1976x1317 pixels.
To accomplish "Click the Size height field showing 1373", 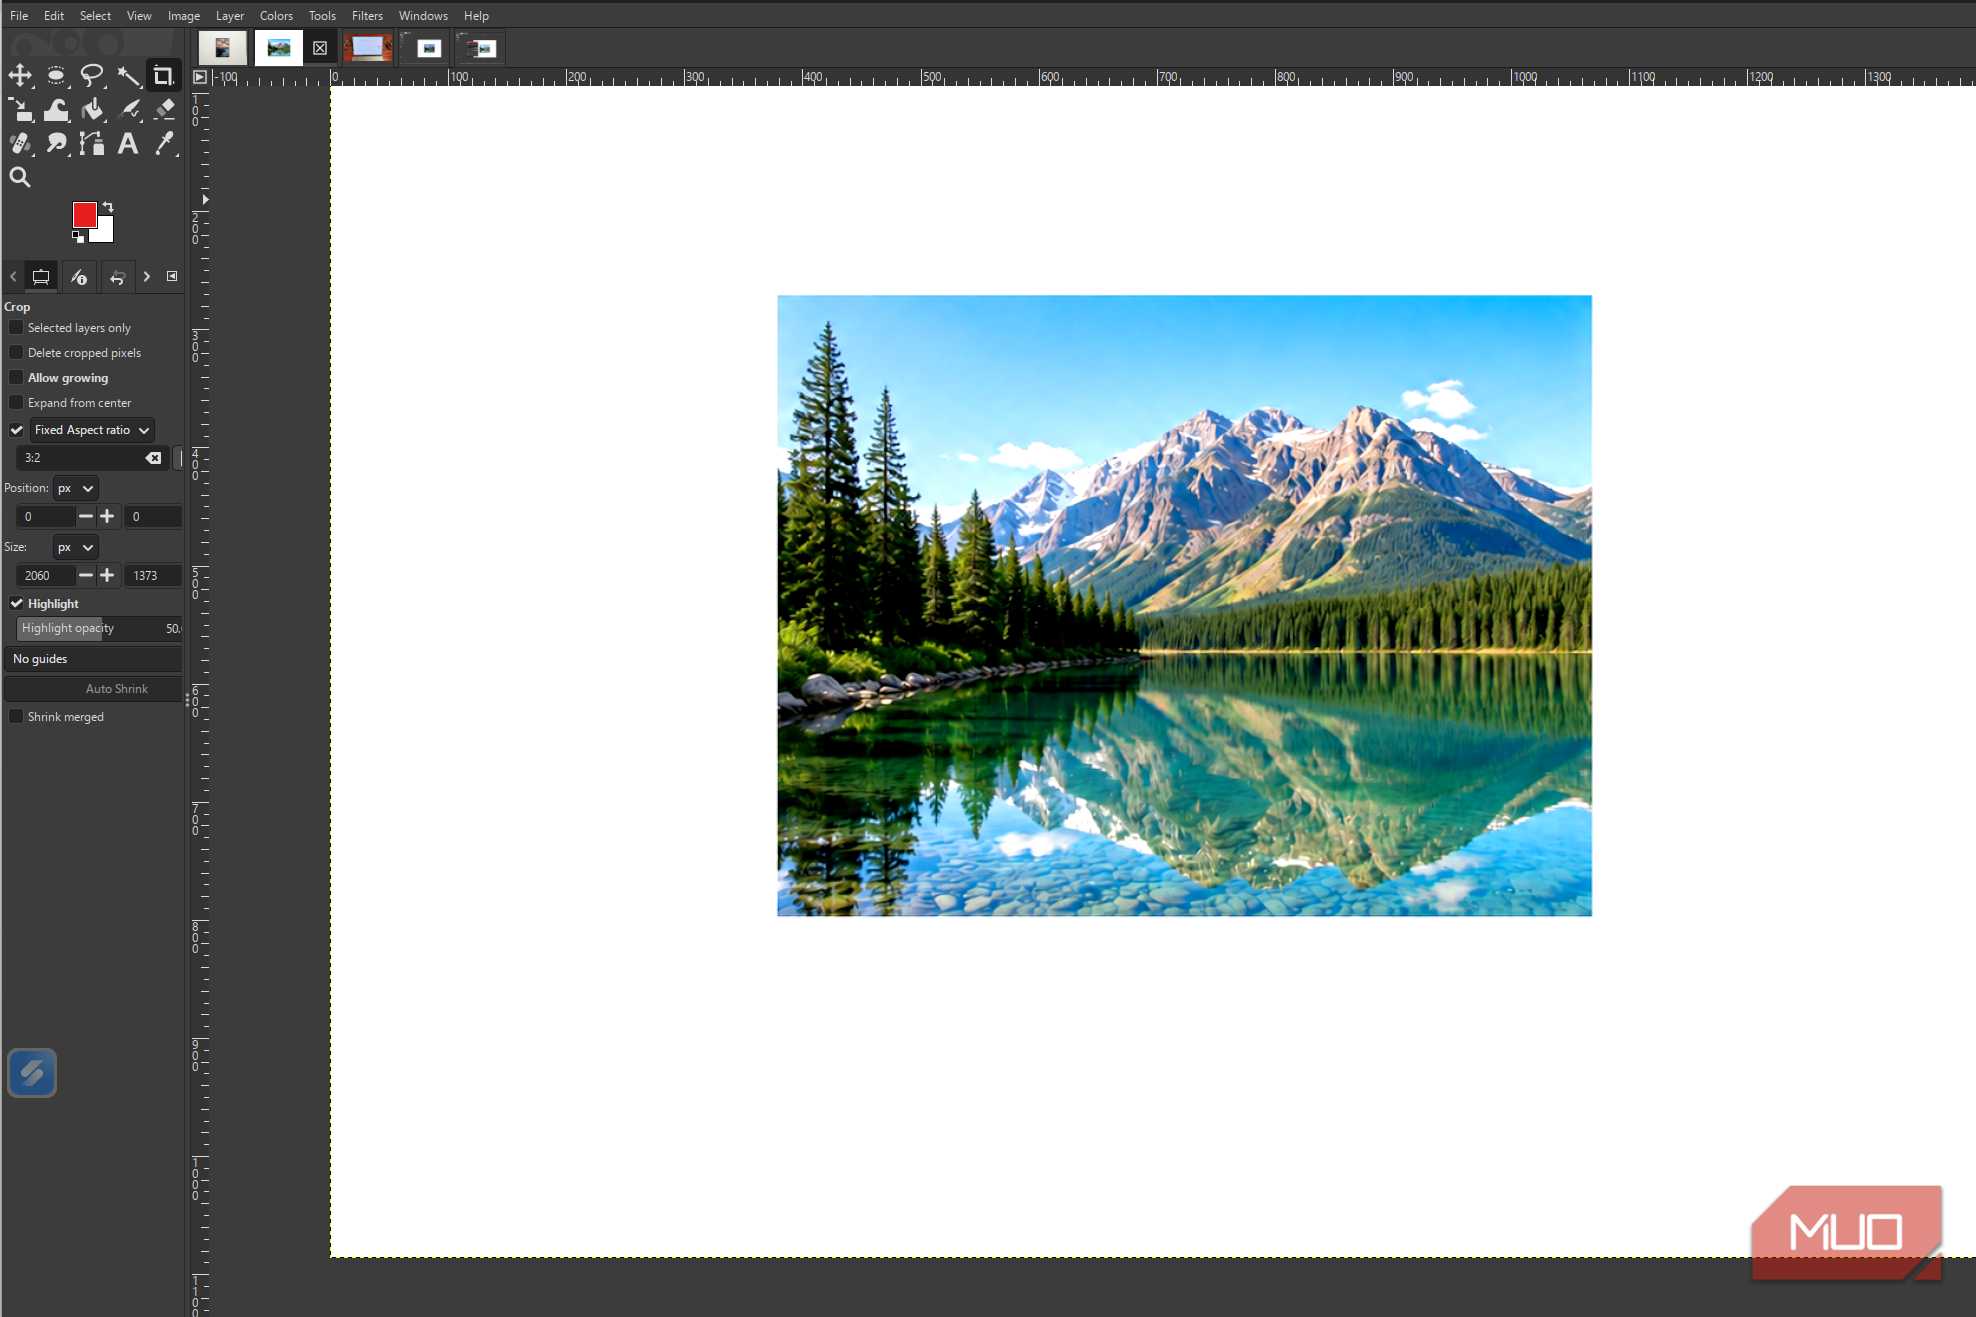I will (x=154, y=576).
